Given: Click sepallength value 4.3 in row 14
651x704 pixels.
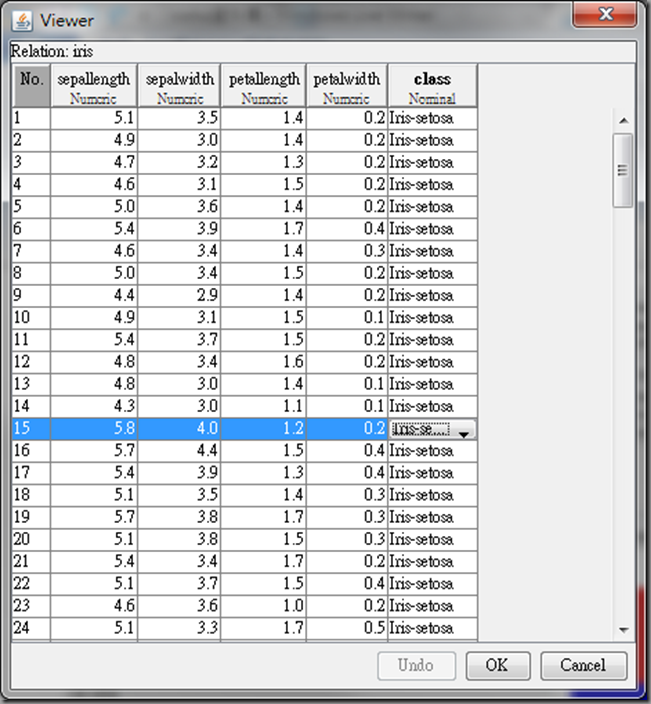Looking at the screenshot, I should point(94,406).
